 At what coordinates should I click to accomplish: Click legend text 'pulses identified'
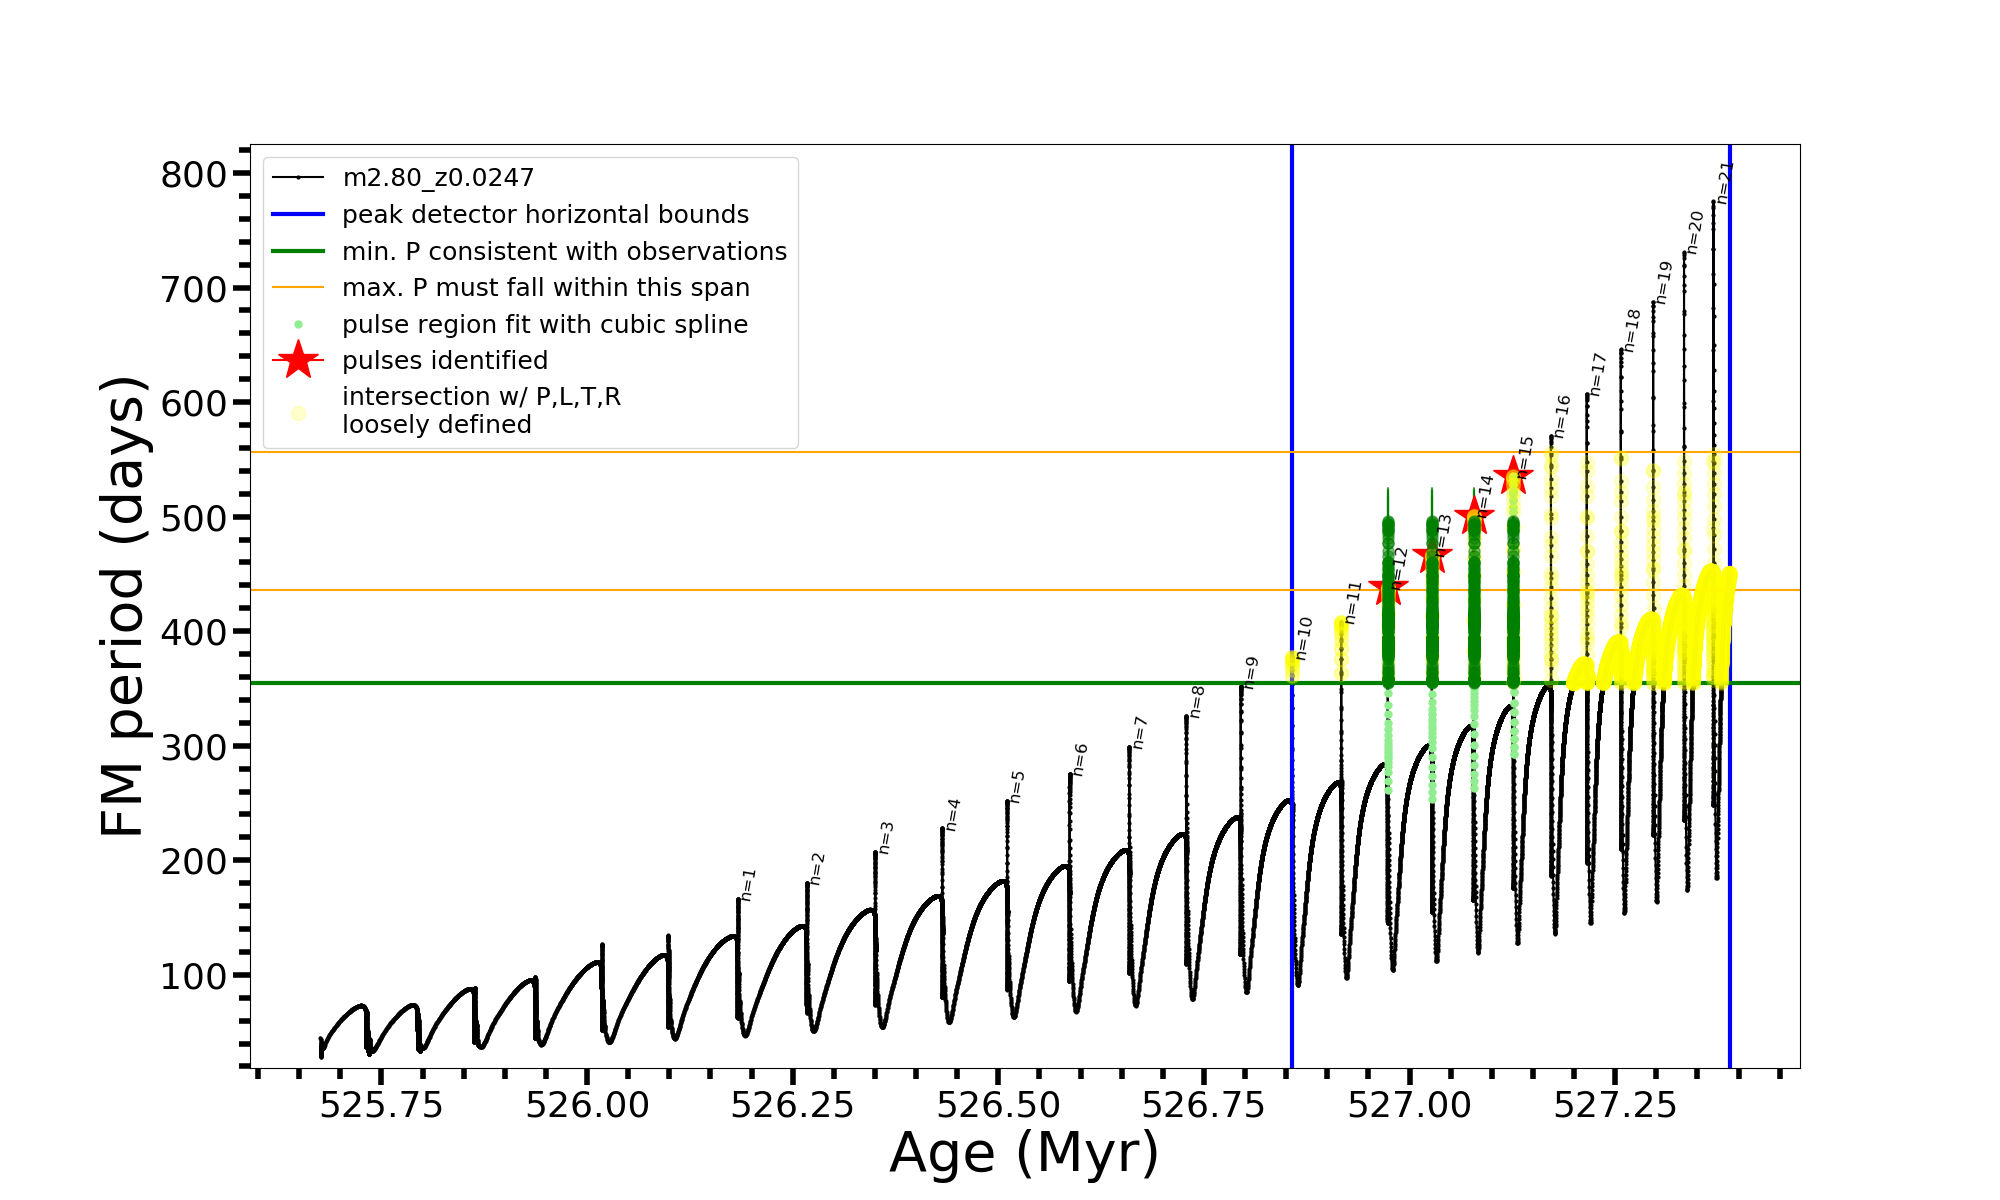click(445, 360)
